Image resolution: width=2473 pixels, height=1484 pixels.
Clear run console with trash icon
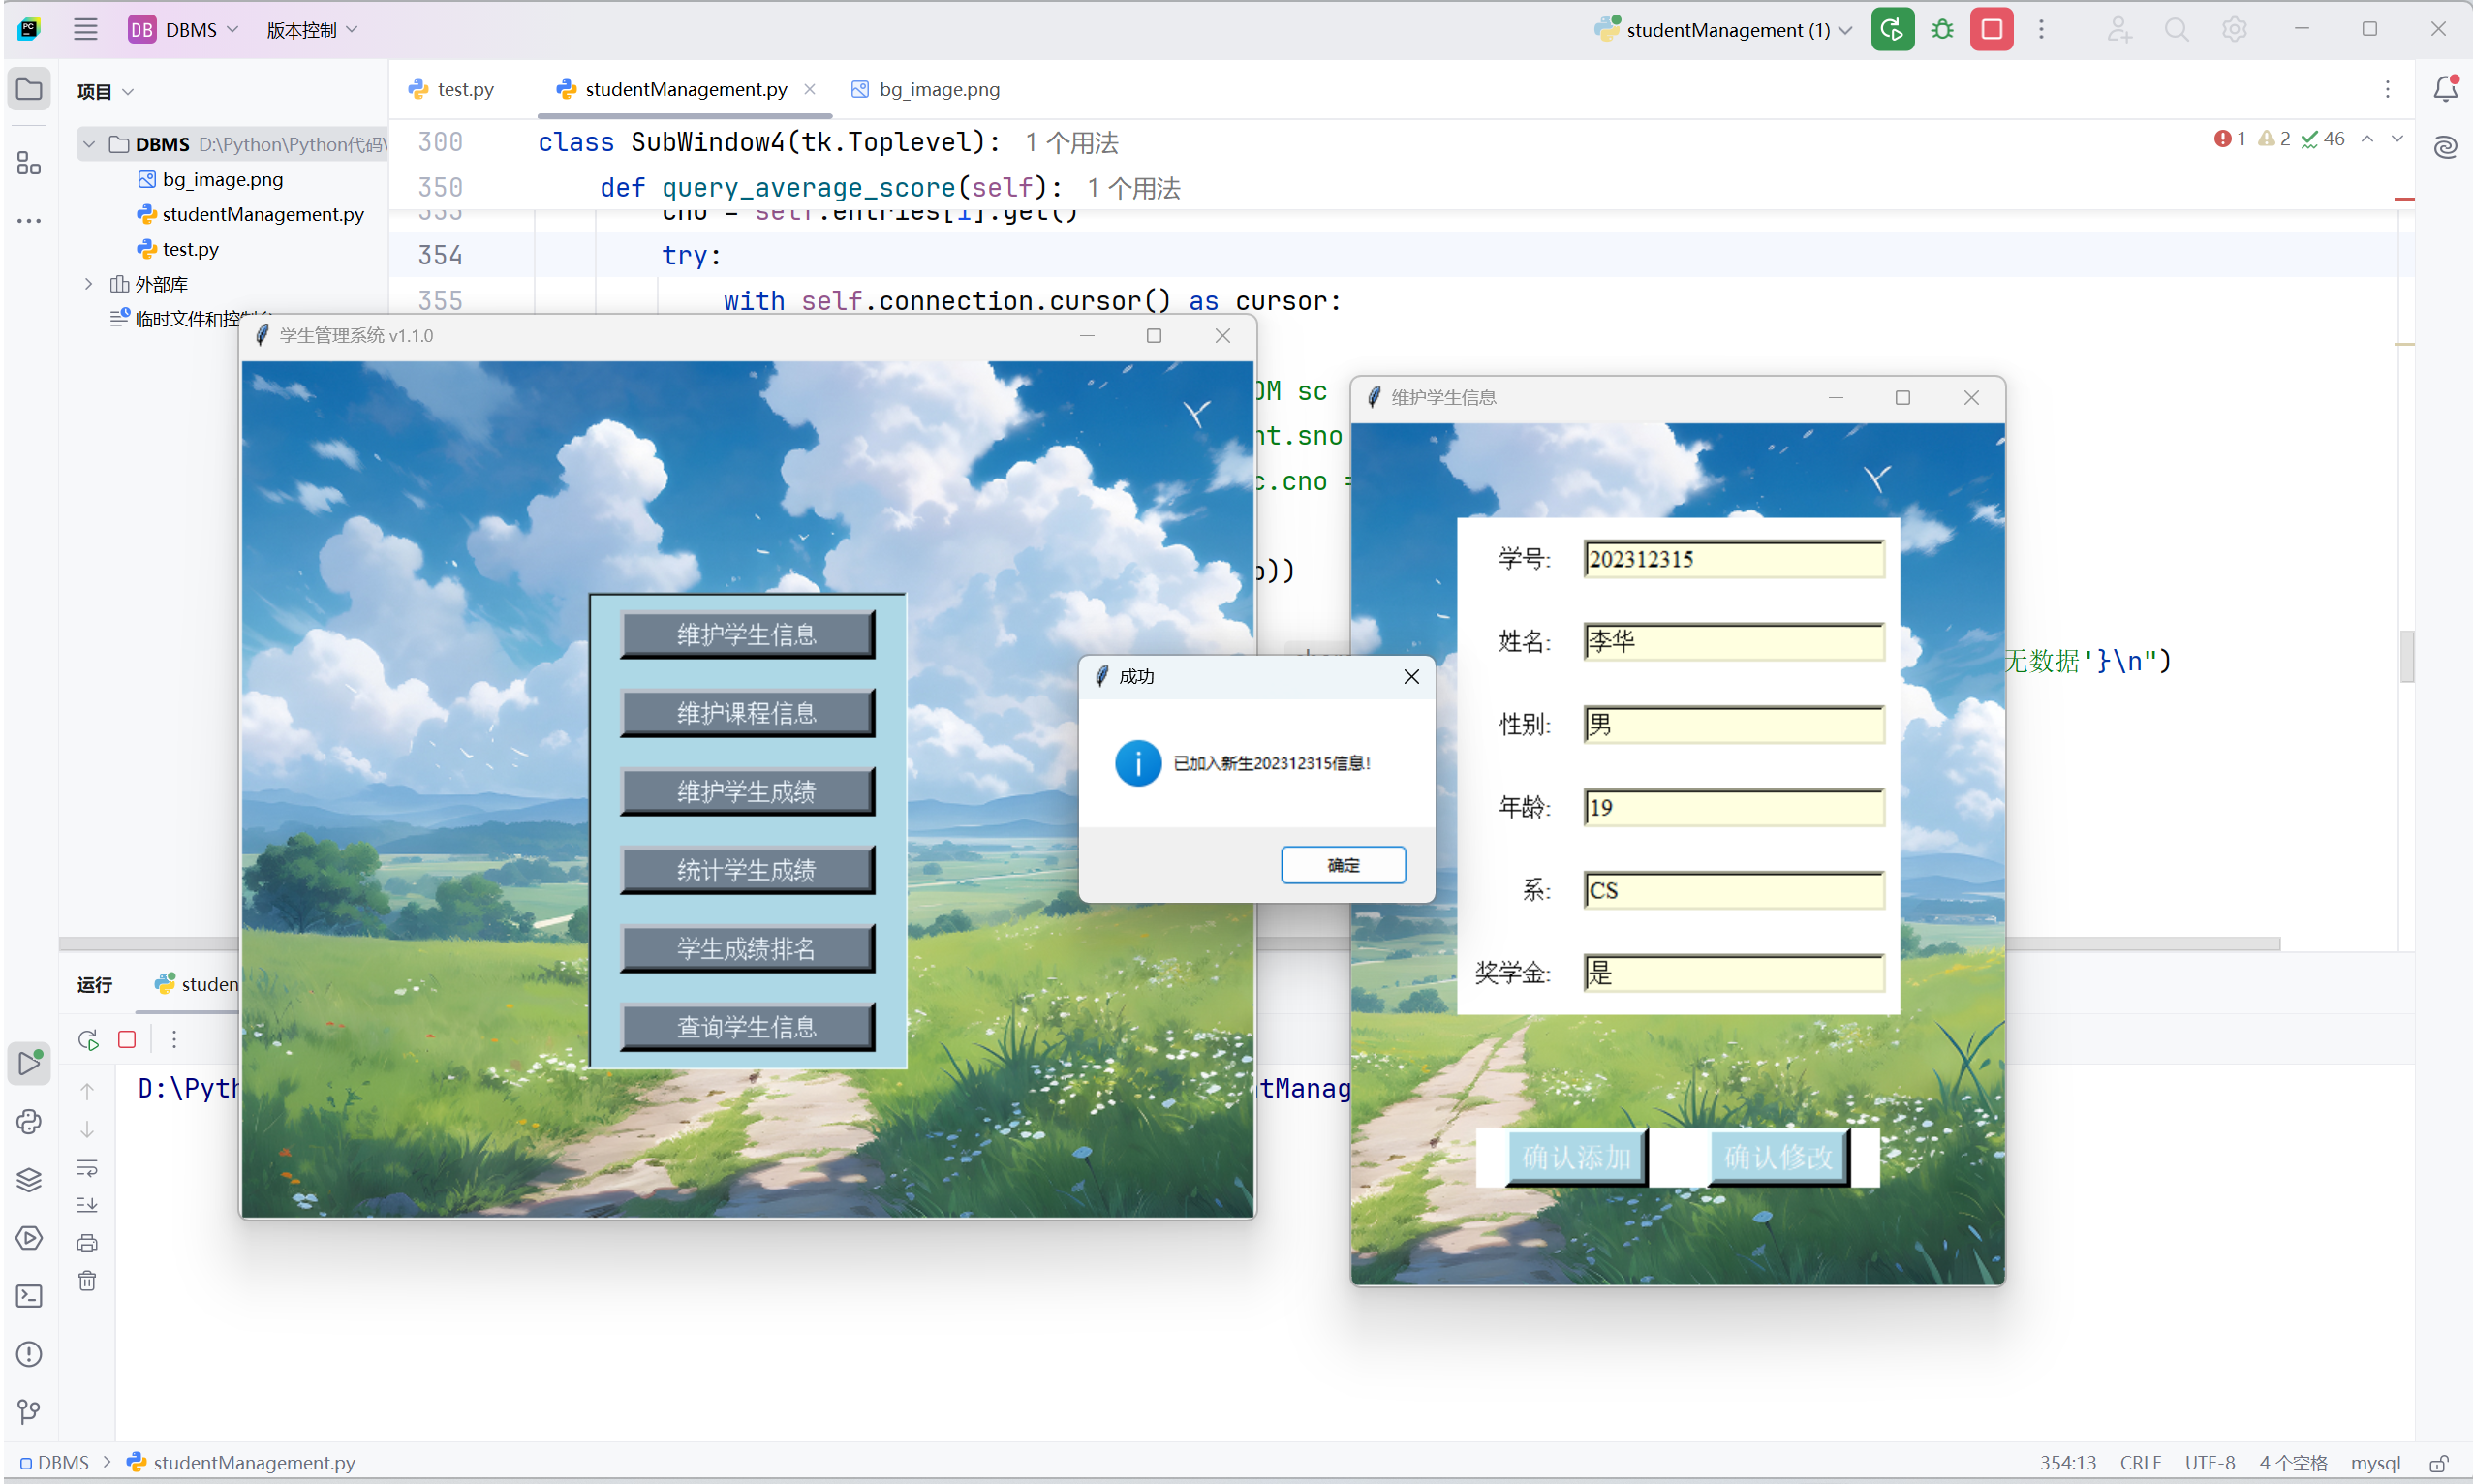coord(87,1281)
